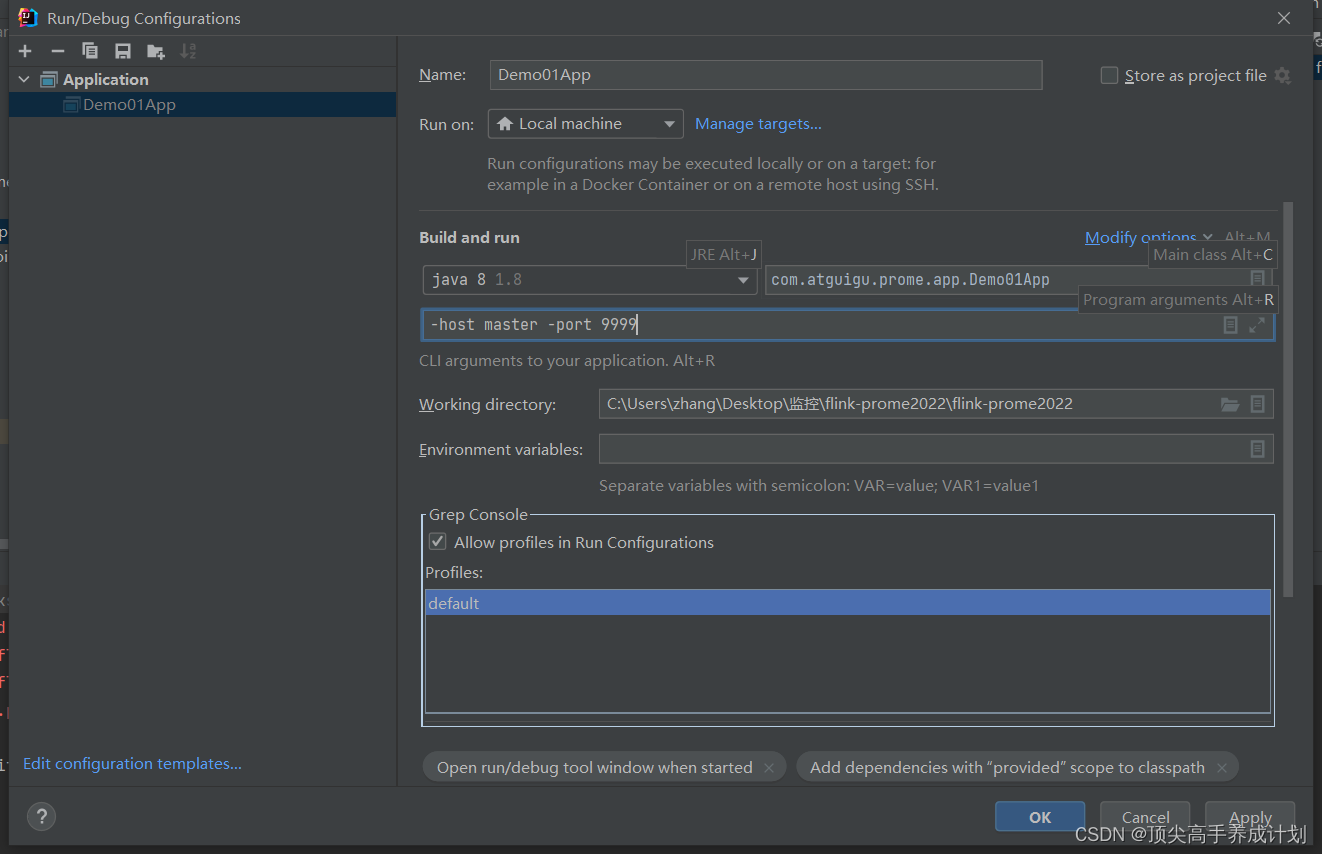The height and width of the screenshot is (854, 1322).
Task: Uncheck Allow profiles in Run Configurations
Action: point(437,541)
